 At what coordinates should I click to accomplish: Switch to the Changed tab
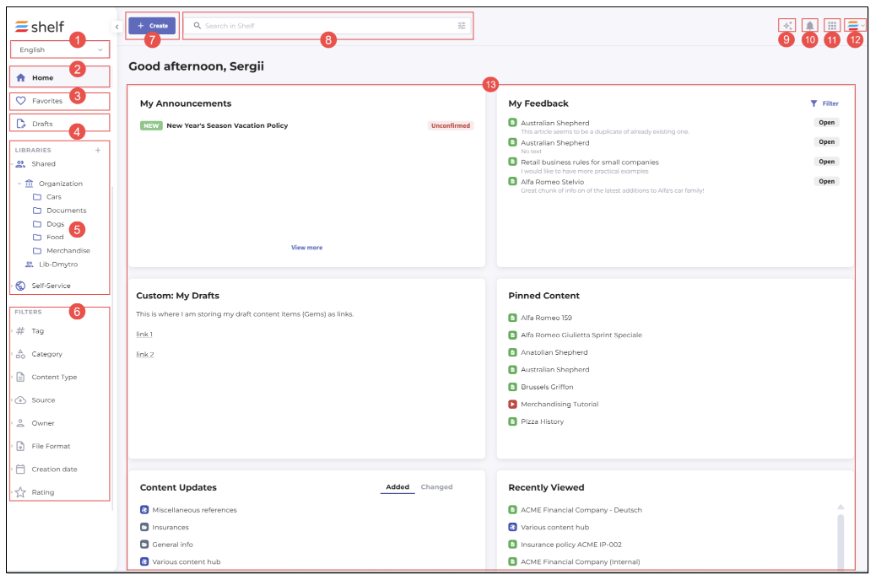click(x=437, y=487)
